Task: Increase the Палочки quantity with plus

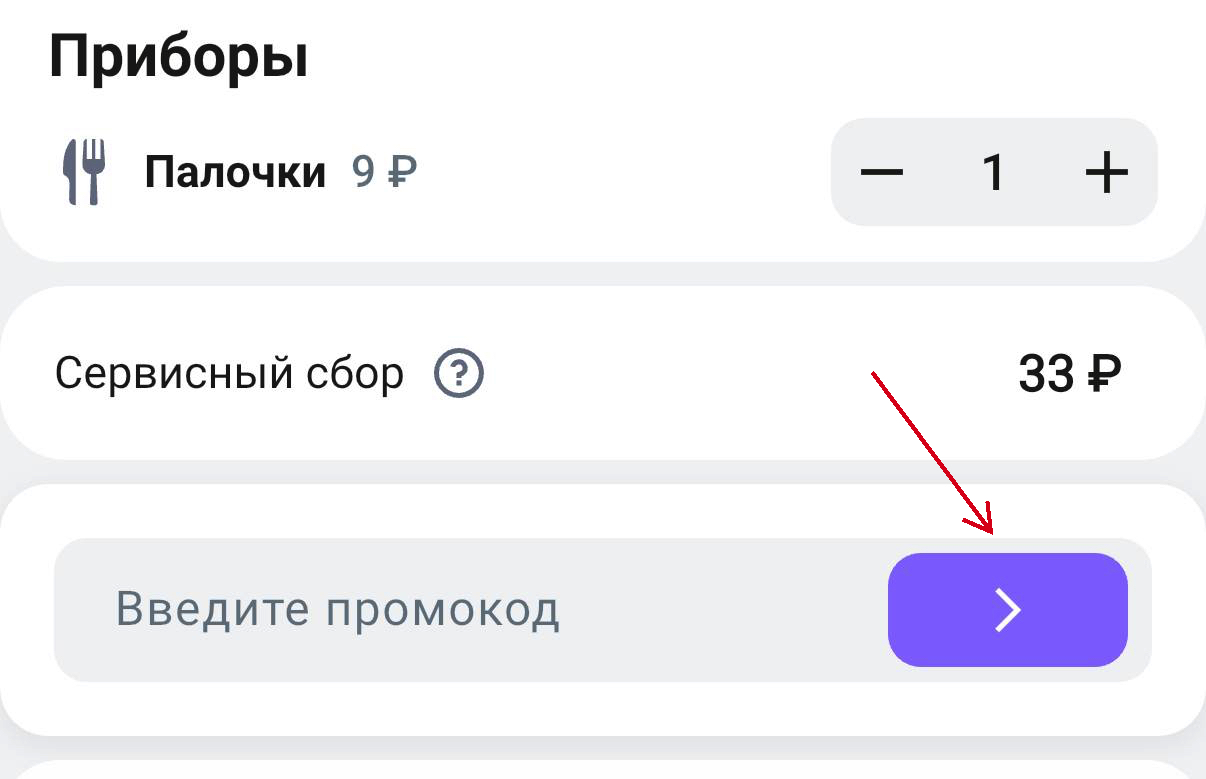Action: (1106, 173)
